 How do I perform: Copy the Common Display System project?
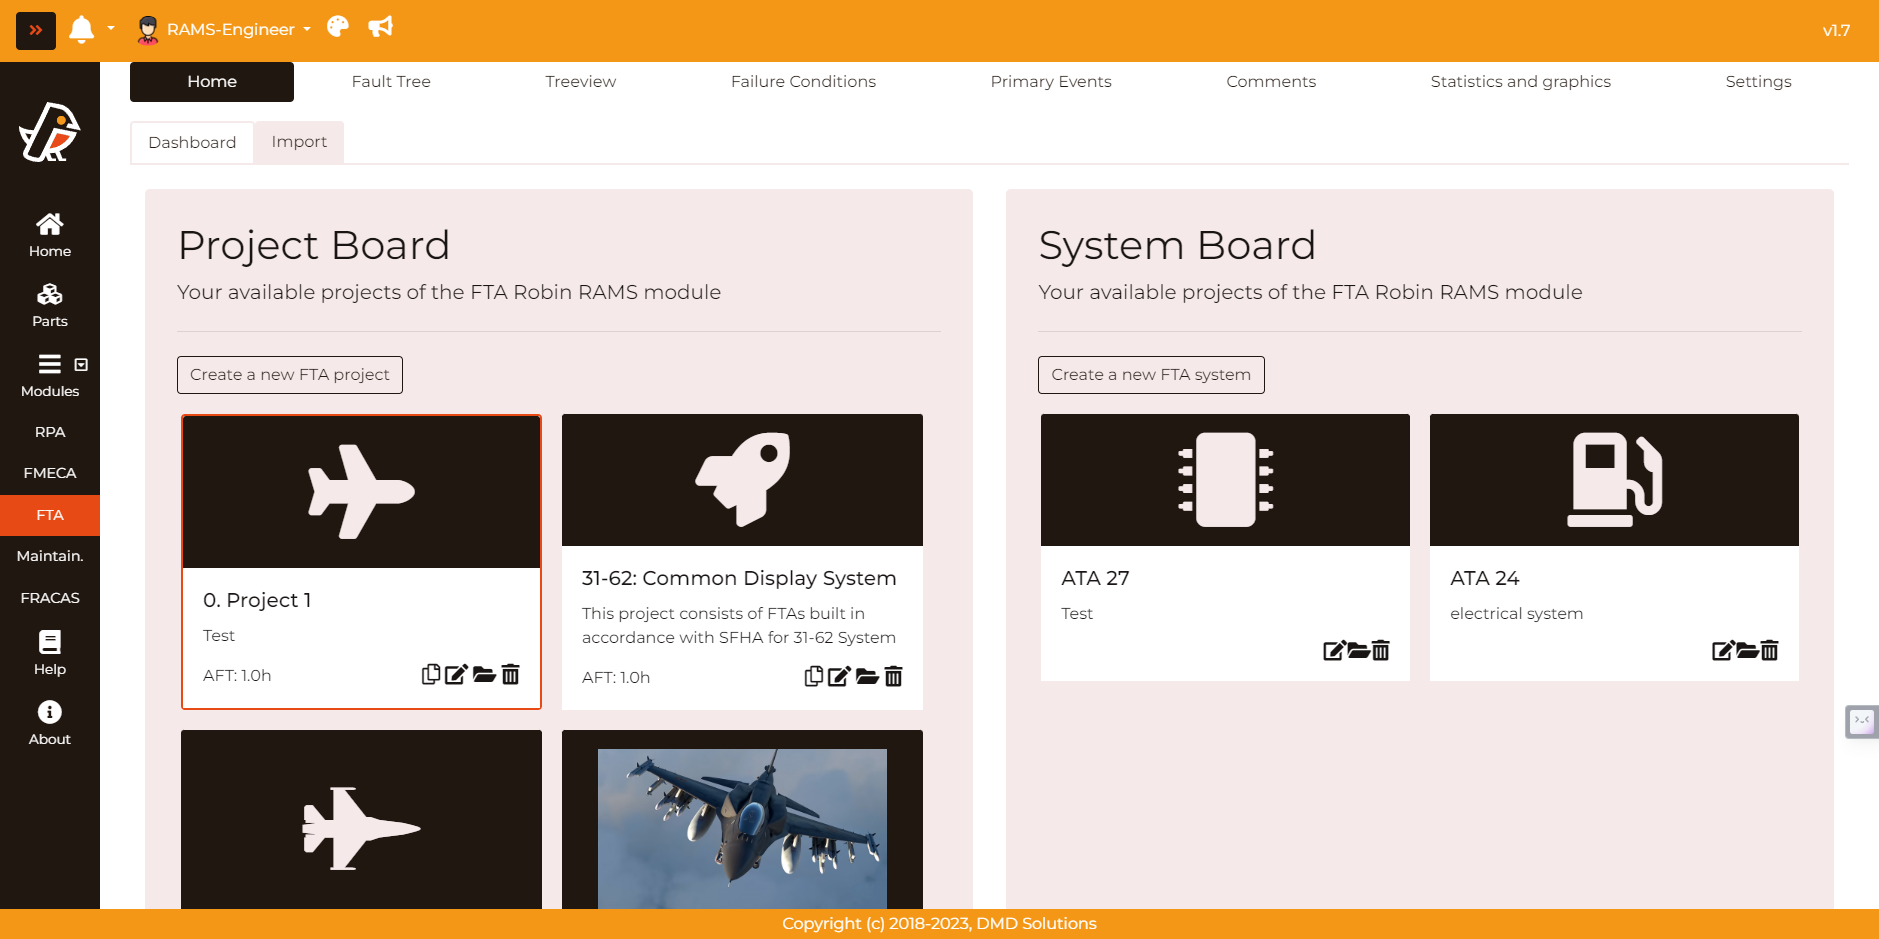pyautogui.click(x=814, y=677)
